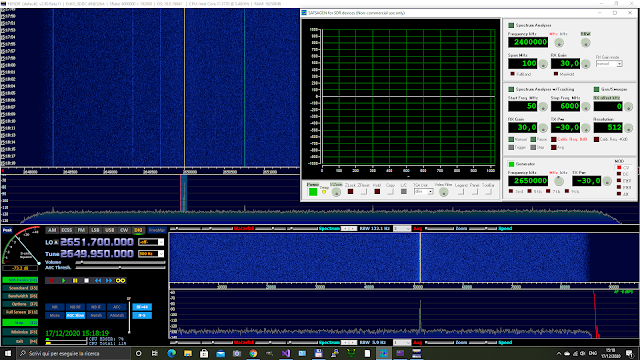Viewport: 640px width, 360px height.
Task: Click the Y Zoom knob in SATSAGEN toolbar
Action: pos(336,192)
